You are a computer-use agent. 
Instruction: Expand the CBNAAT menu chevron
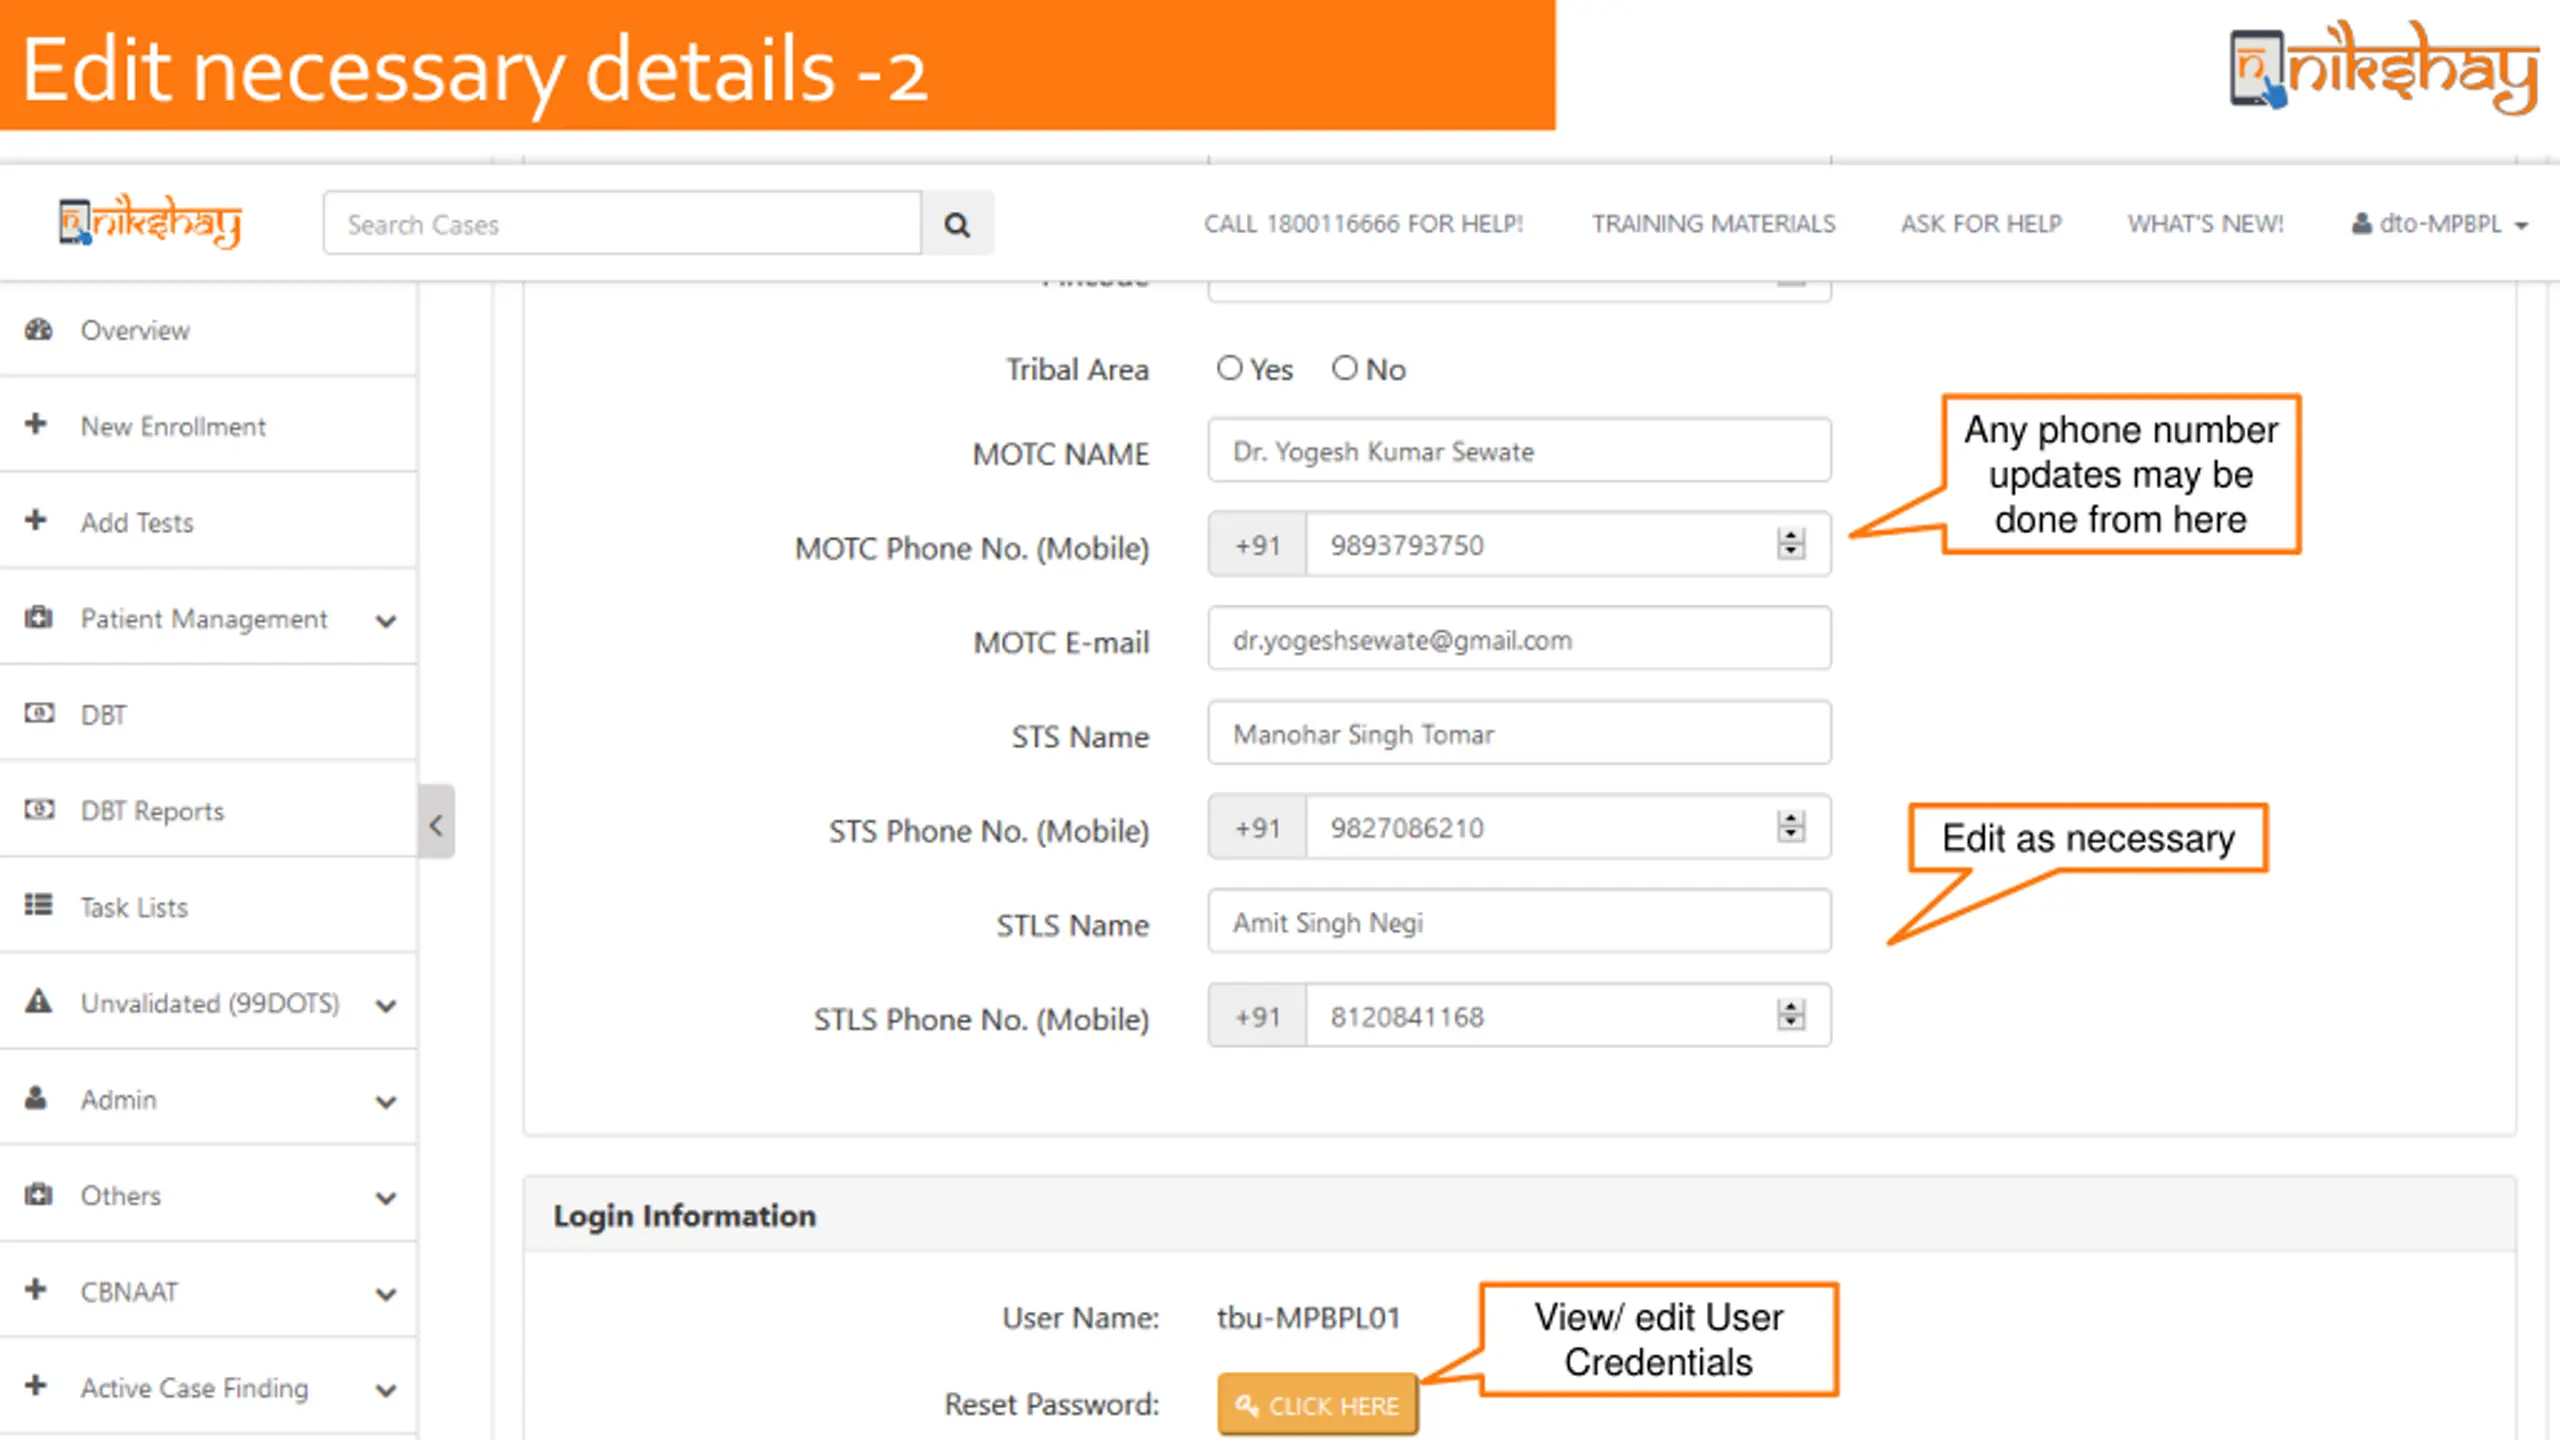[386, 1294]
